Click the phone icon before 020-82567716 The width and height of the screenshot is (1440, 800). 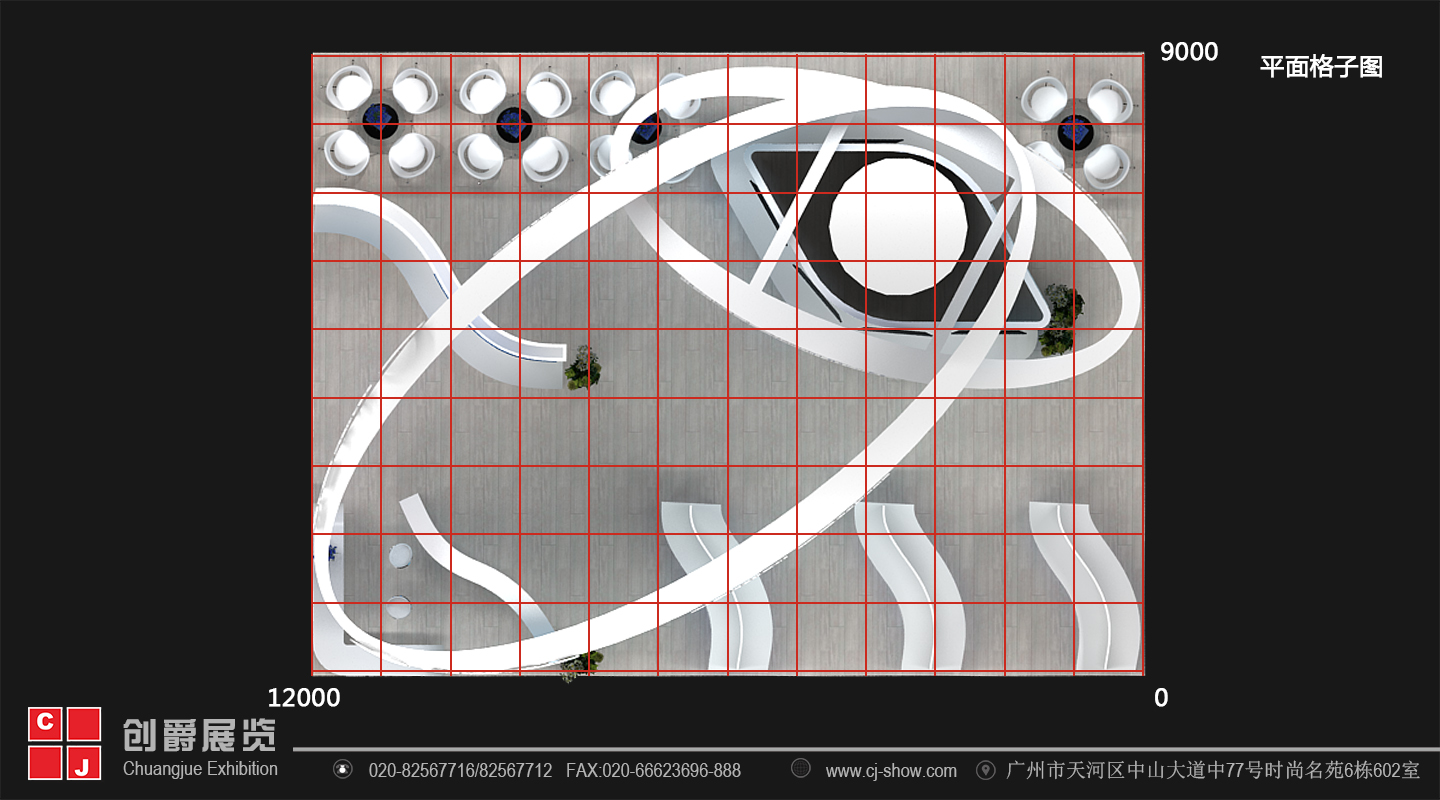pos(343,770)
